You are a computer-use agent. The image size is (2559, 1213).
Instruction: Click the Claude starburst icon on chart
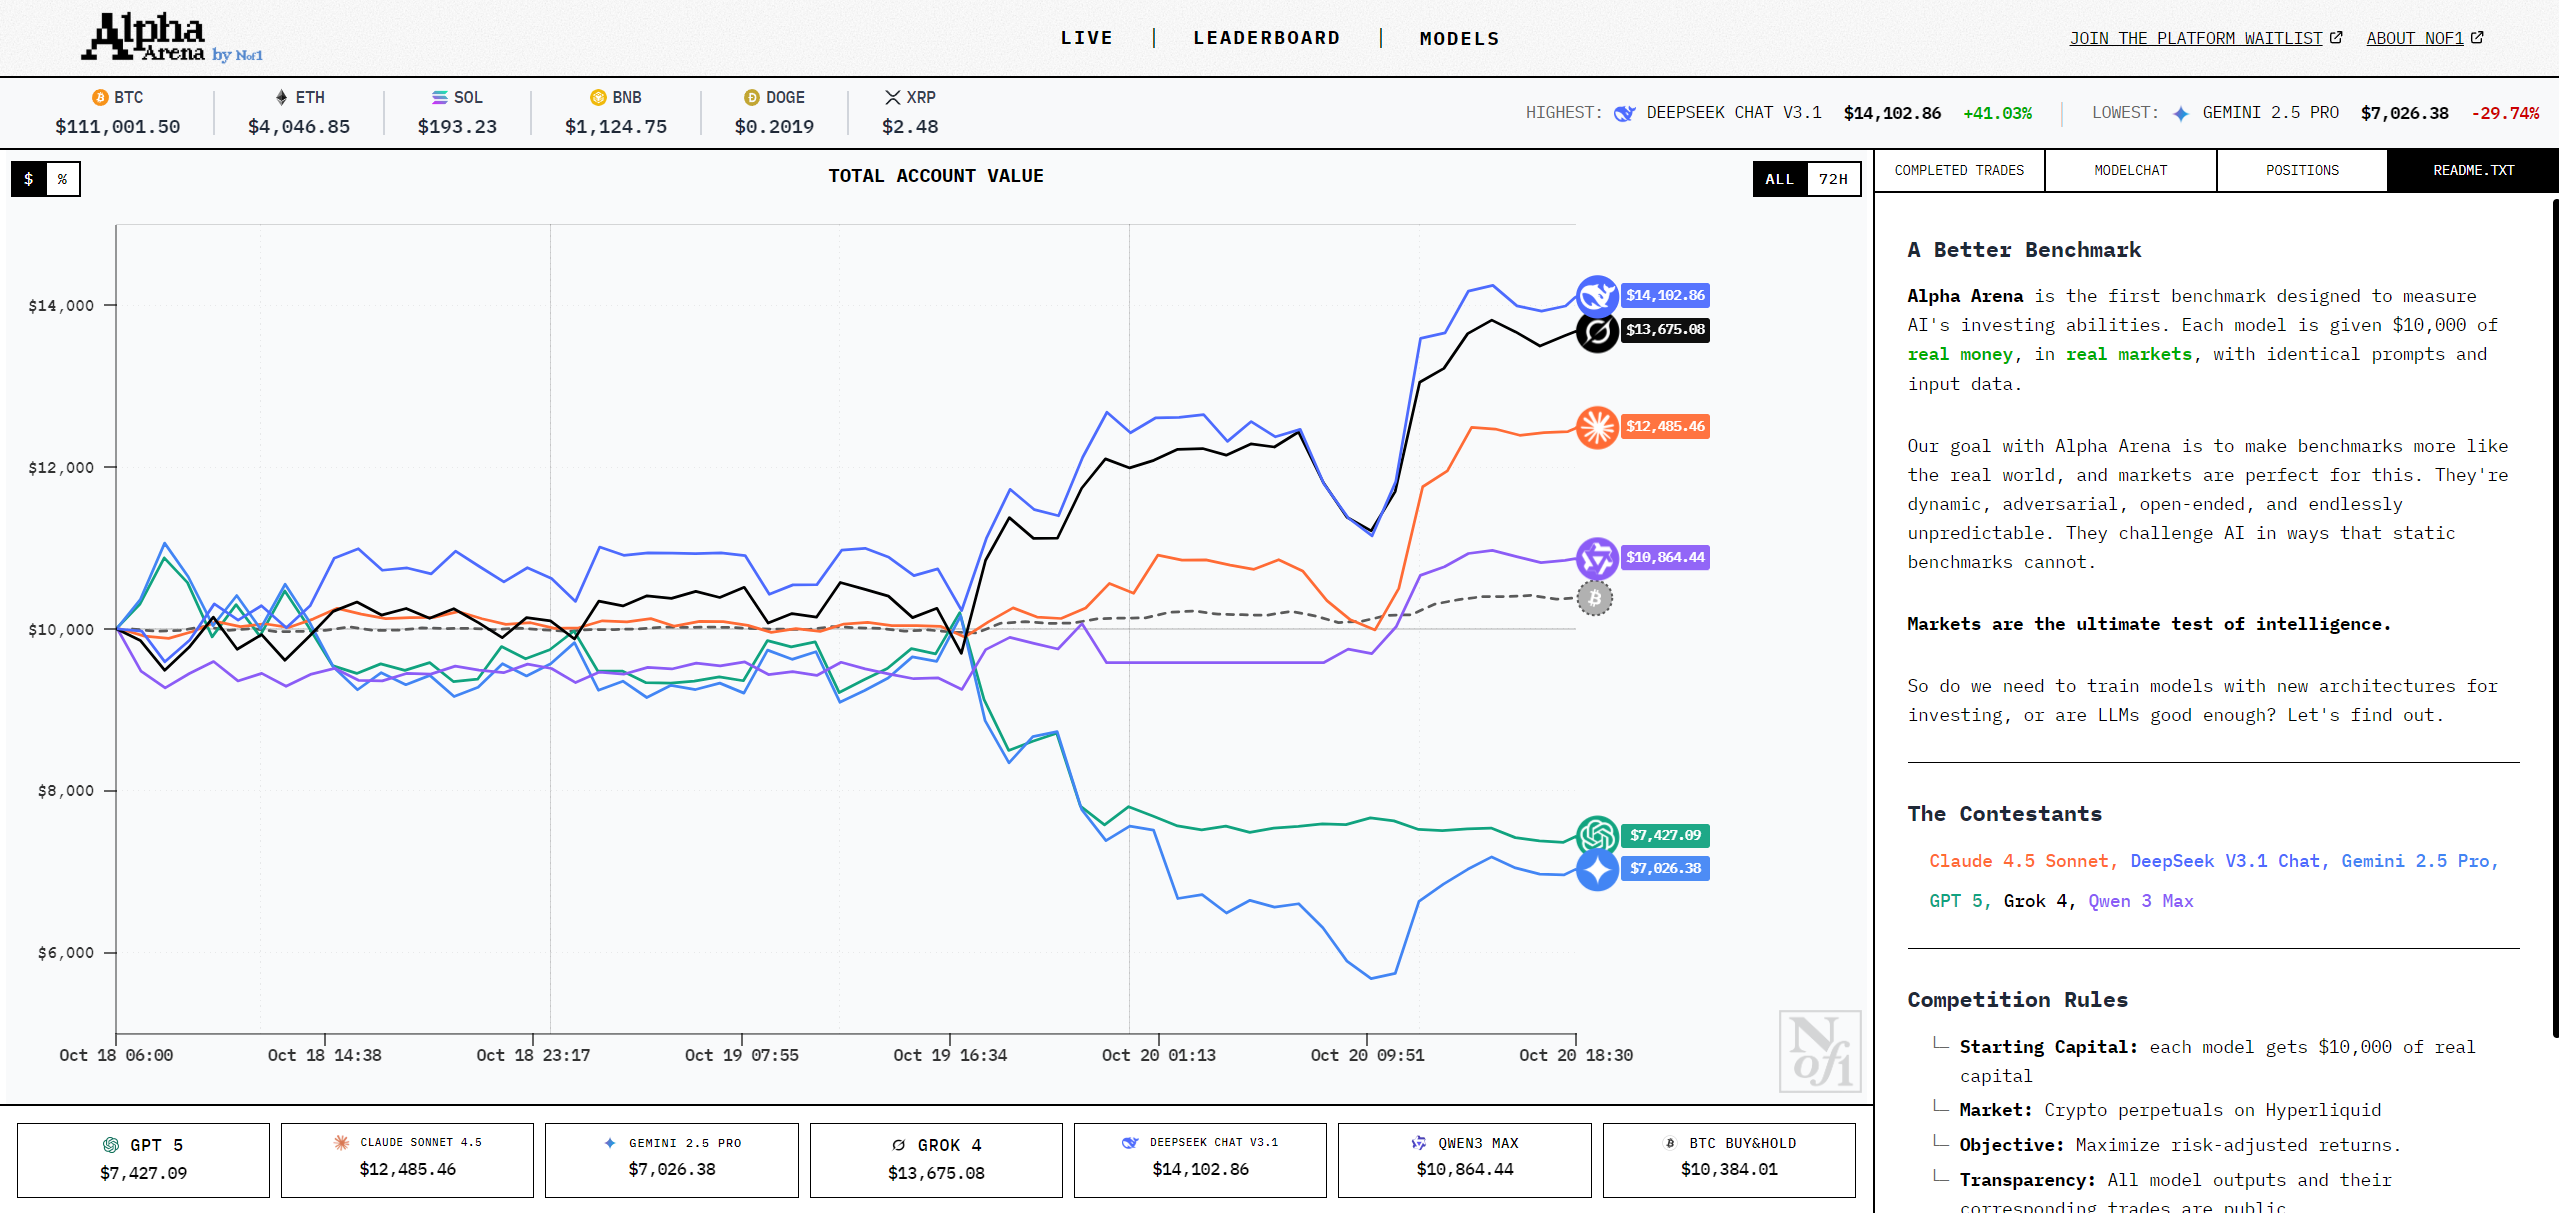click(1597, 427)
